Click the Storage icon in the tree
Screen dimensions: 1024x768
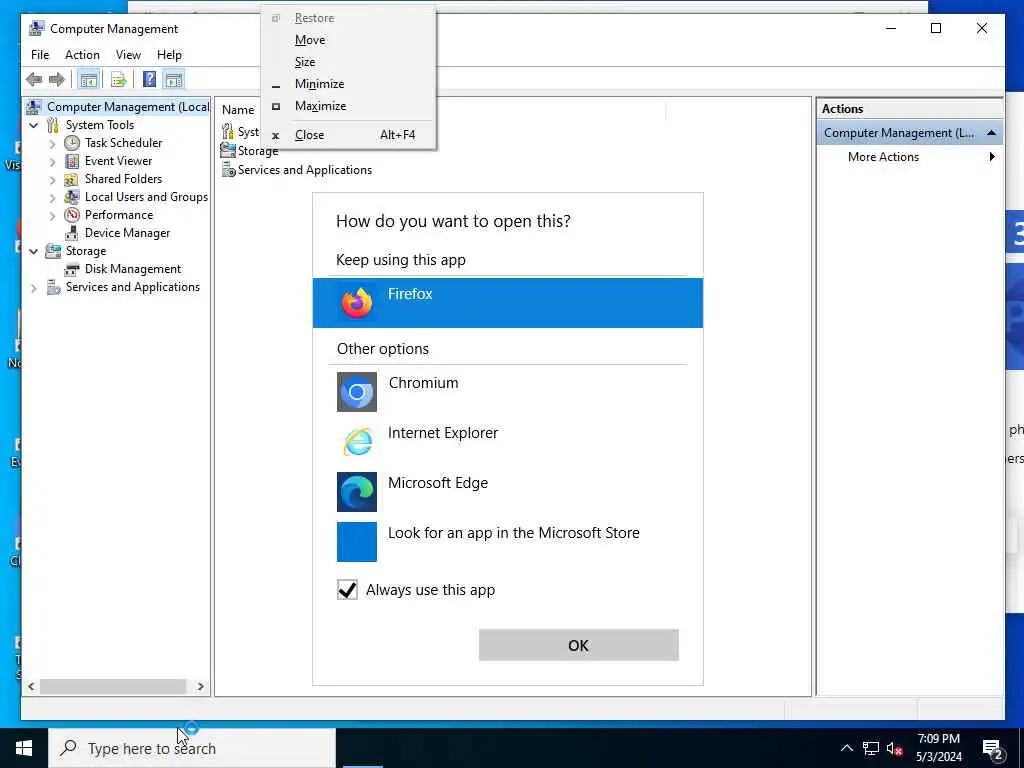coord(53,251)
